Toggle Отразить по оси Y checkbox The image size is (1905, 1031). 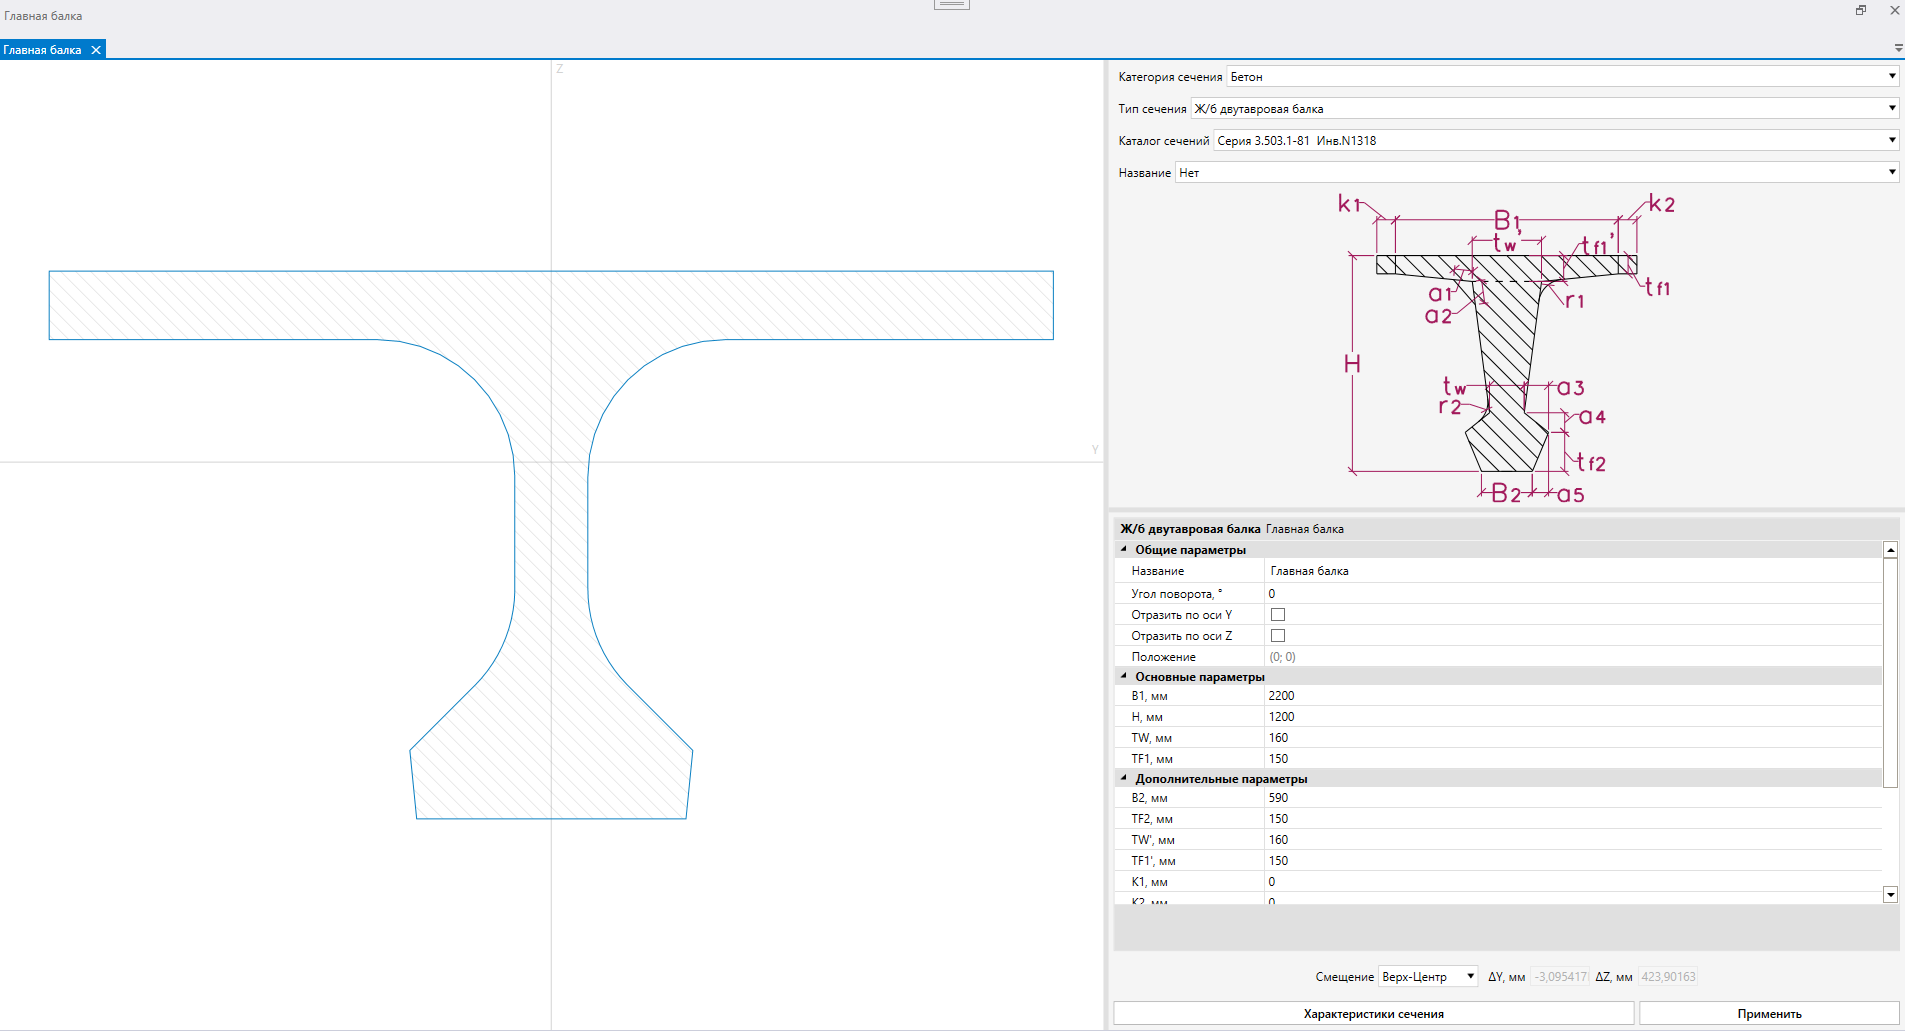point(1277,615)
